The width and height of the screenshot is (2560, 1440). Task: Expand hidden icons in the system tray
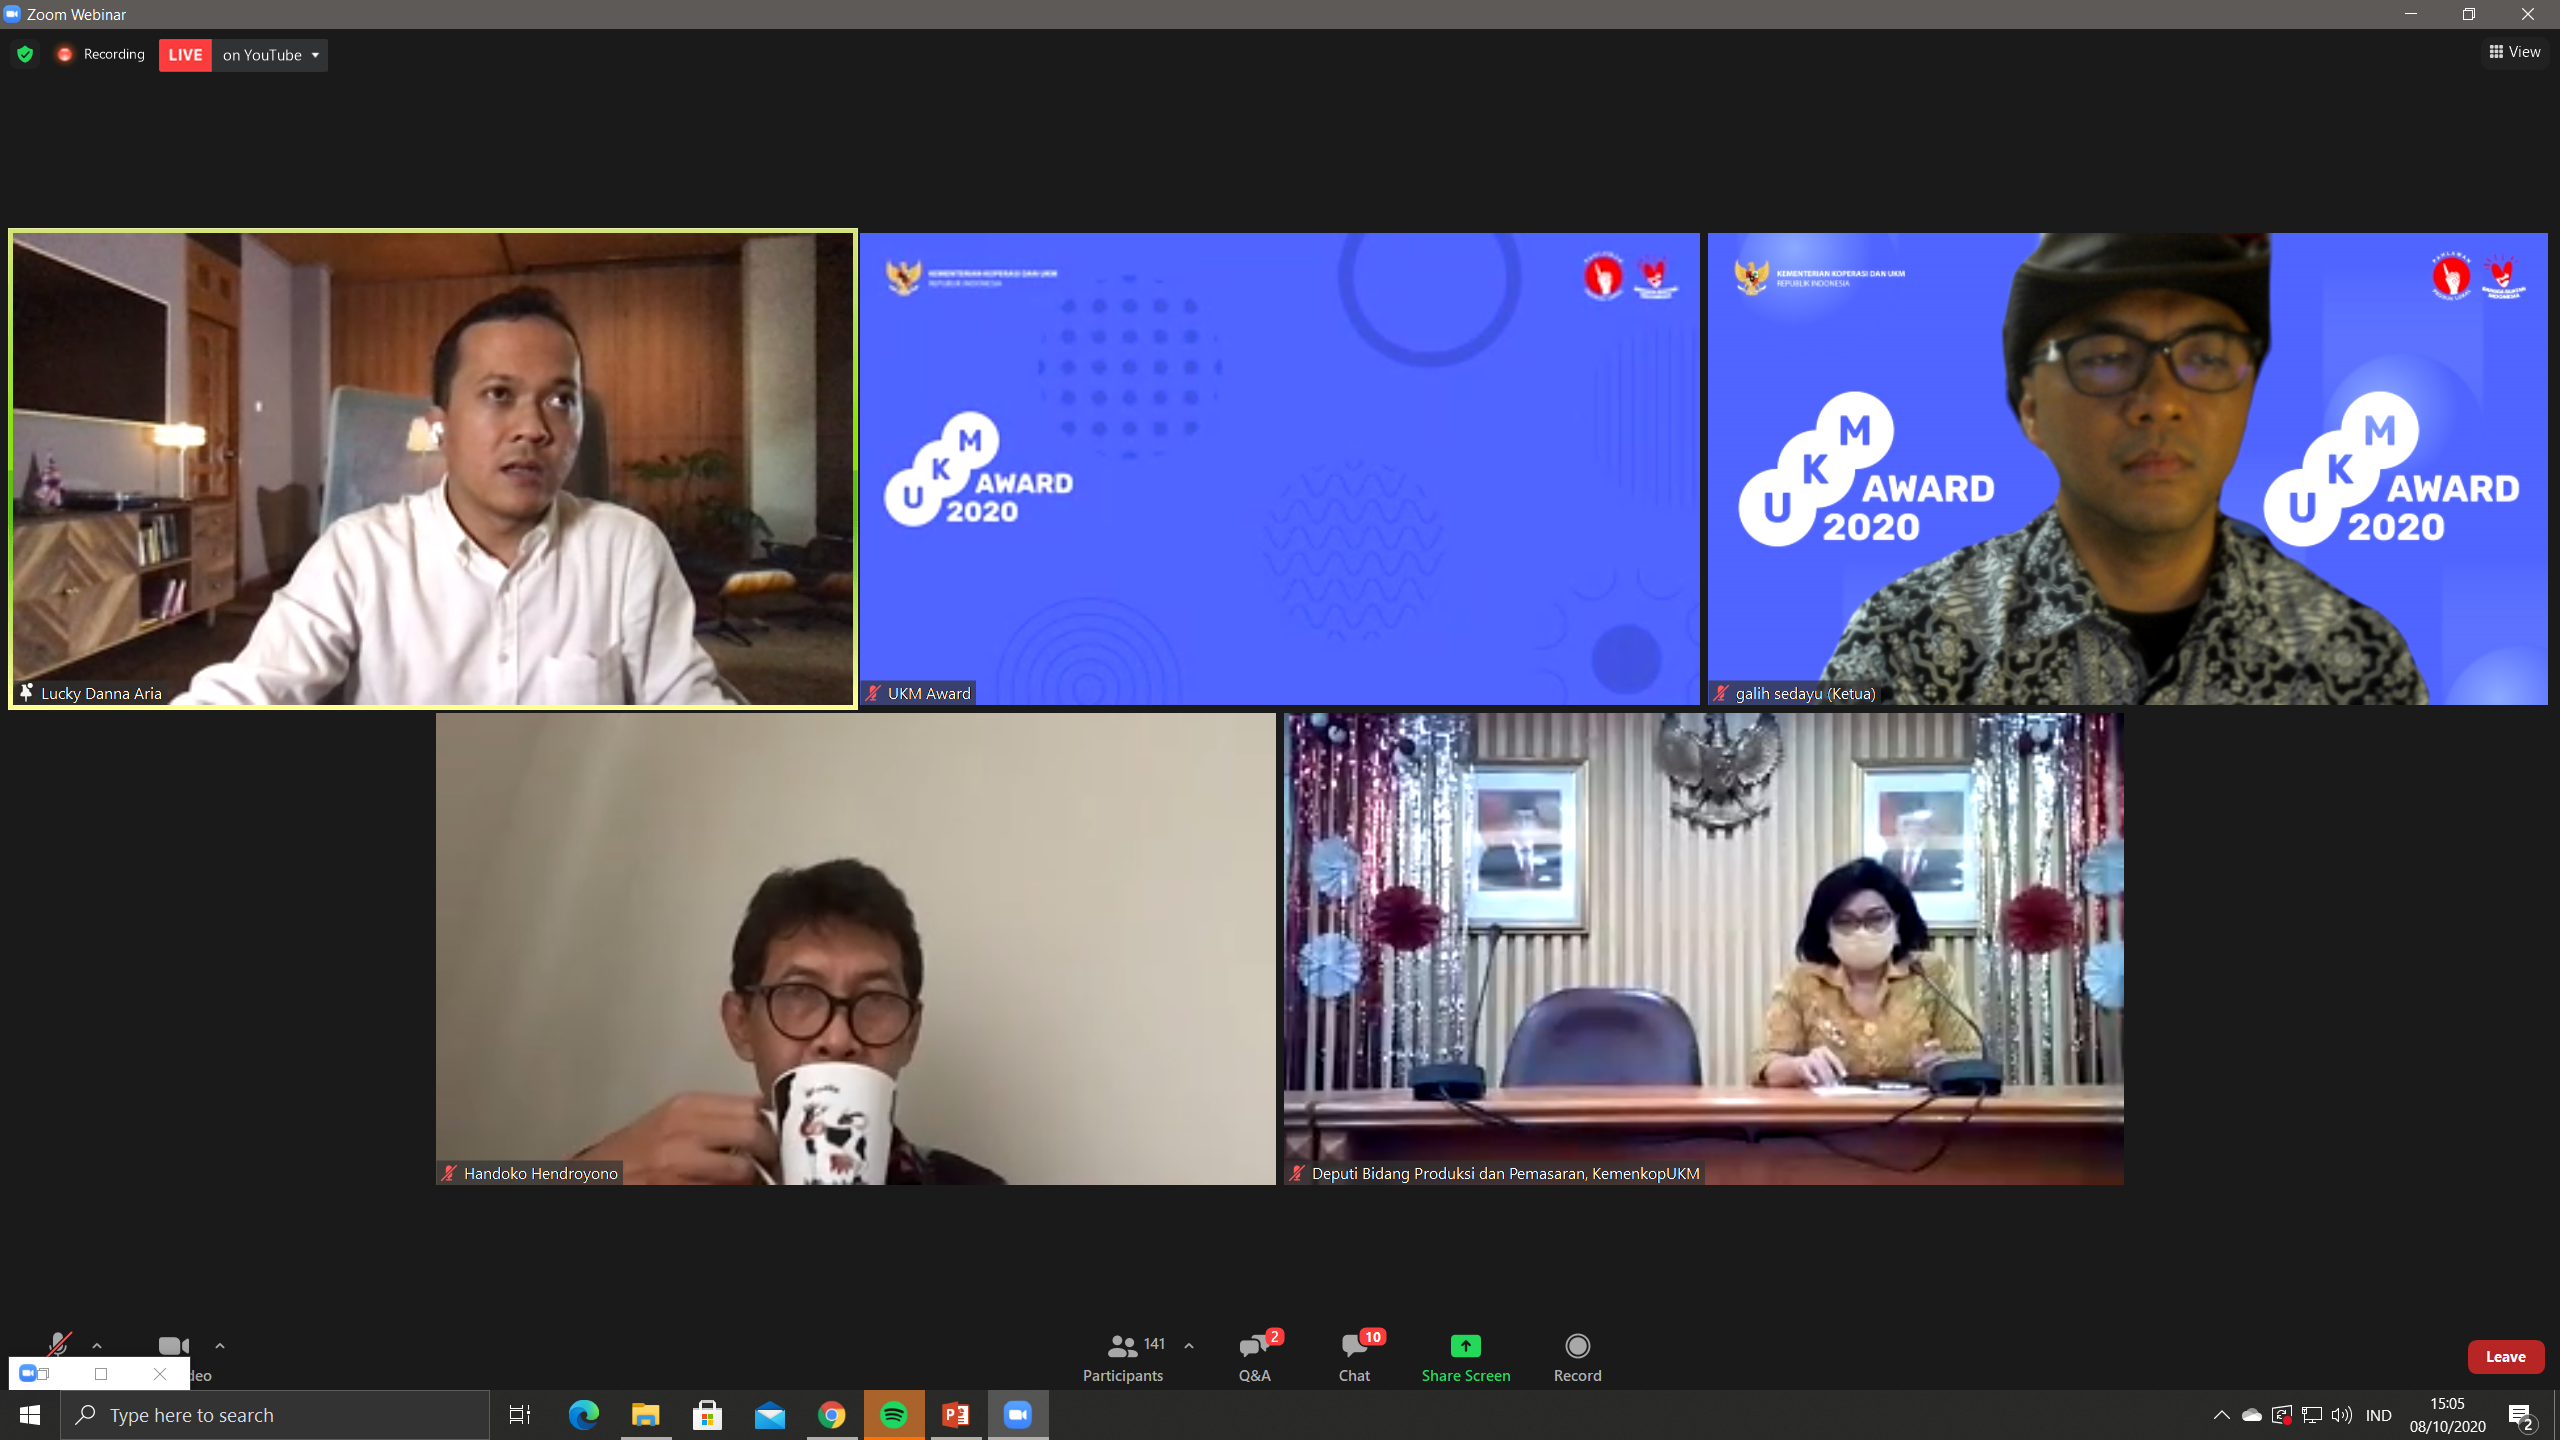click(x=2222, y=1414)
